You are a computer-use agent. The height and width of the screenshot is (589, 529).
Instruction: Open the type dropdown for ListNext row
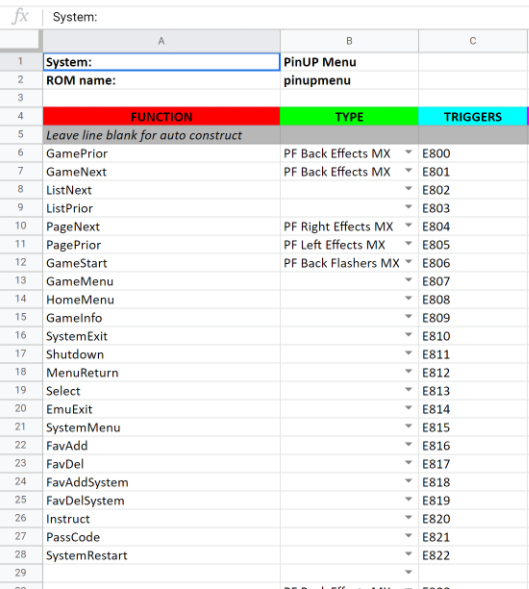408,189
